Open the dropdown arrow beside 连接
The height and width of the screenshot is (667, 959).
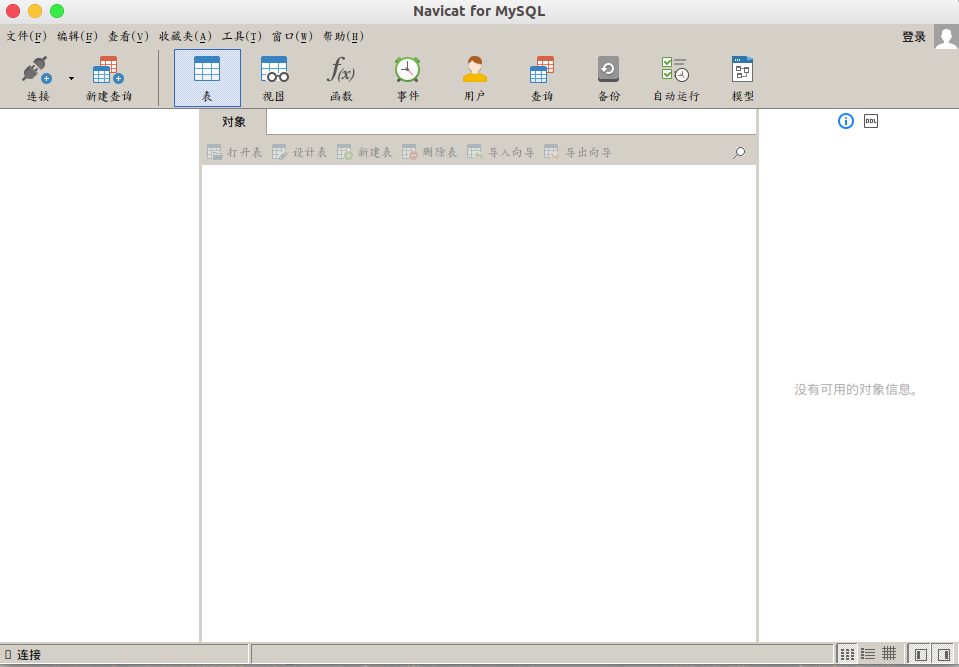(72, 78)
